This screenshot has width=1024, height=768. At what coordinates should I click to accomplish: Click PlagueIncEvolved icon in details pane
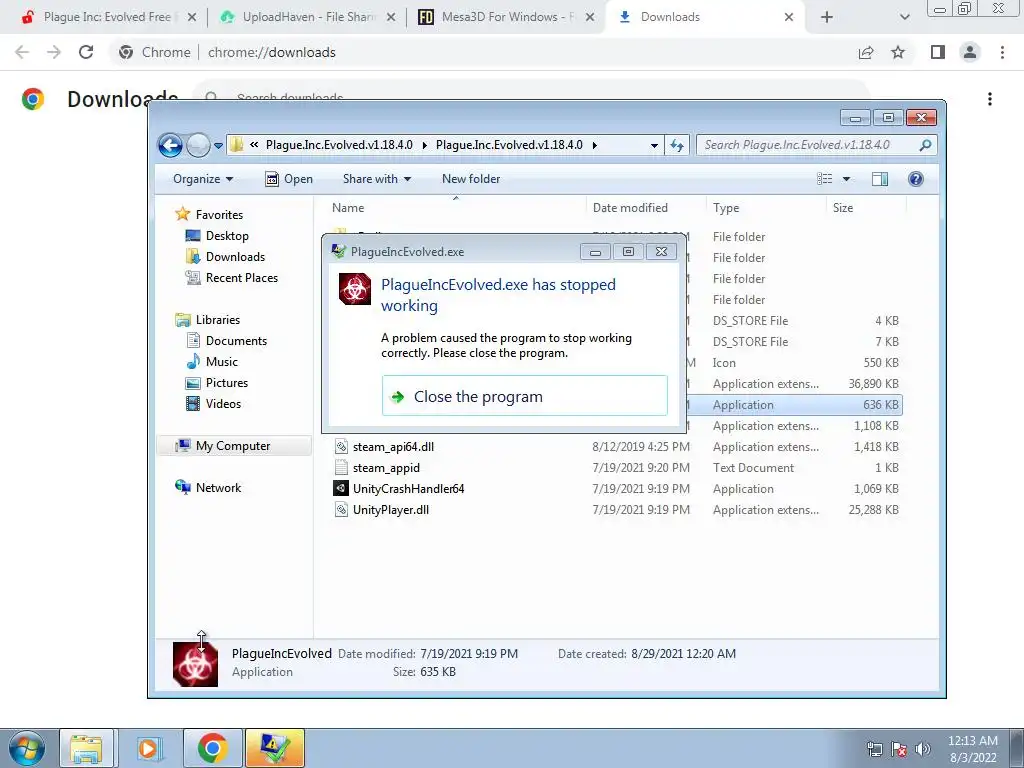pyautogui.click(x=195, y=664)
